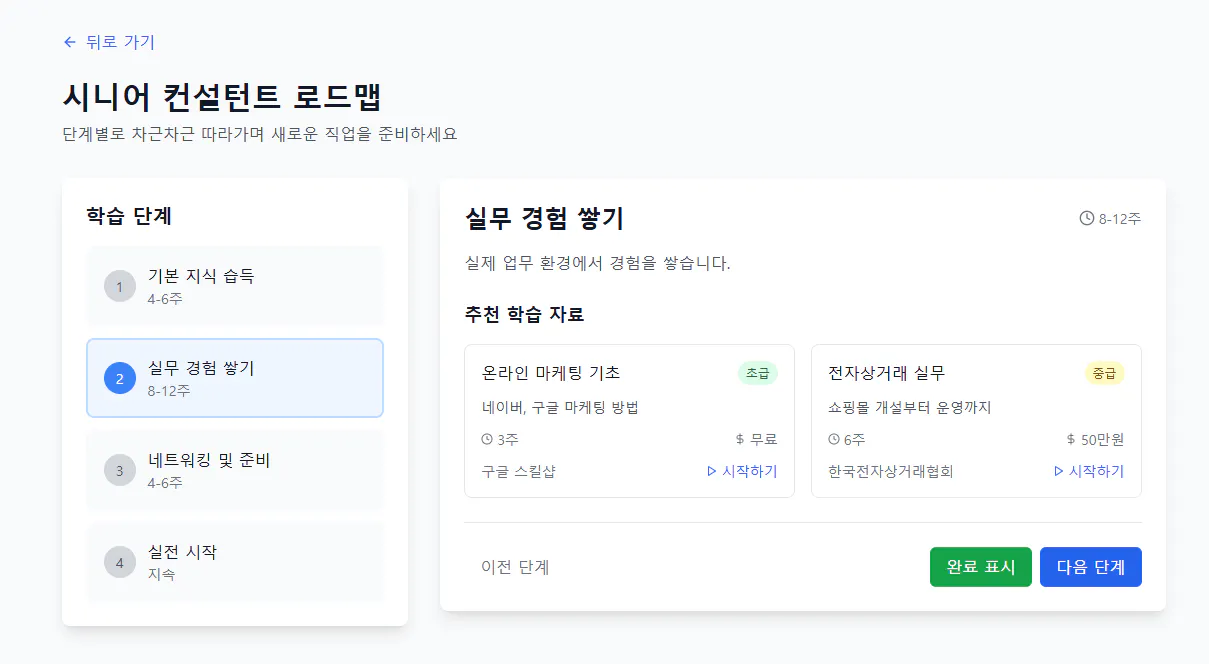
Task: Click dollar icon beside 50만원
Action: coord(1071,439)
